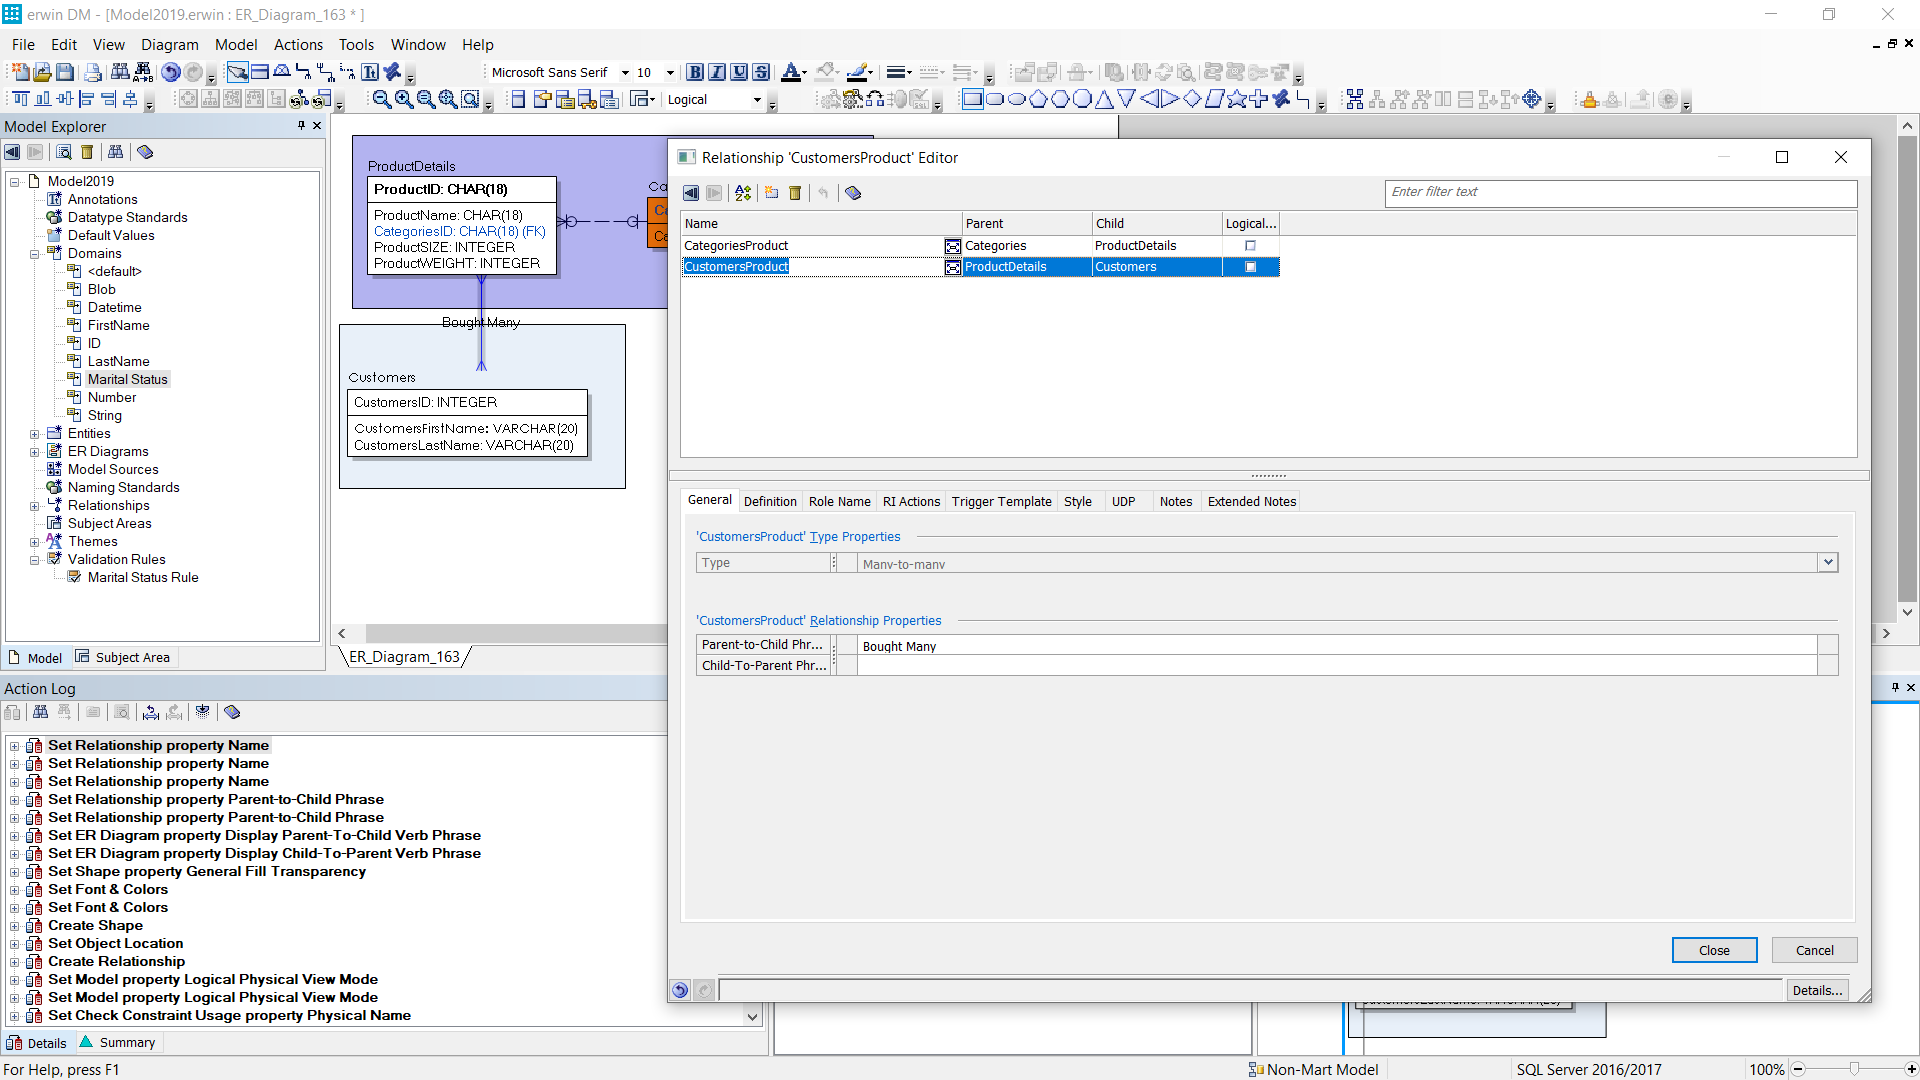This screenshot has width=1920, height=1080.
Task: Activate the Zoom In magnifier tool
Action: [x=403, y=99]
